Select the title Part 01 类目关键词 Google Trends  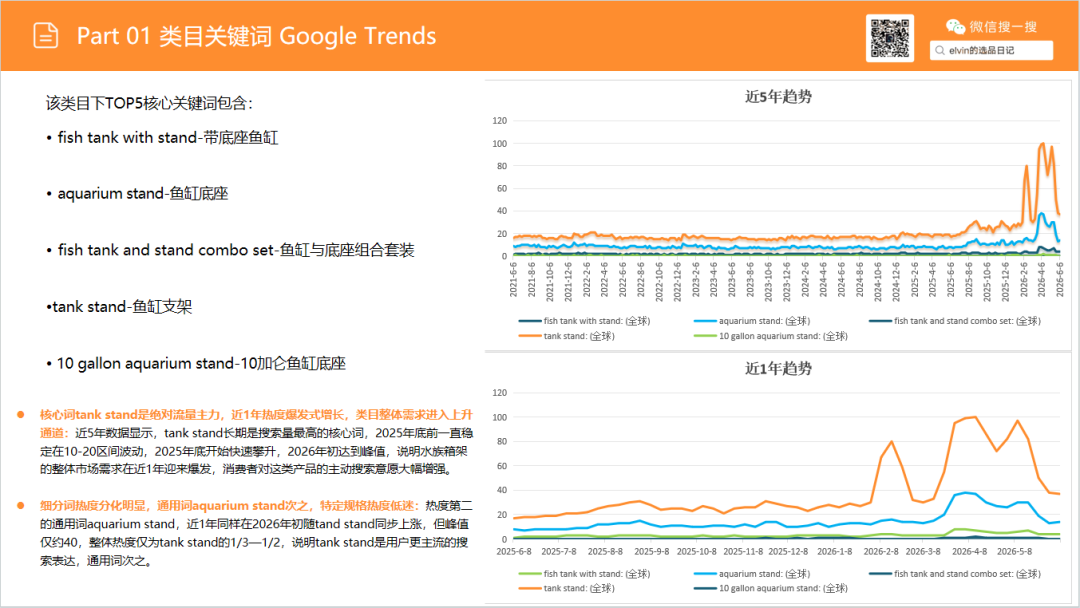(x=256, y=36)
